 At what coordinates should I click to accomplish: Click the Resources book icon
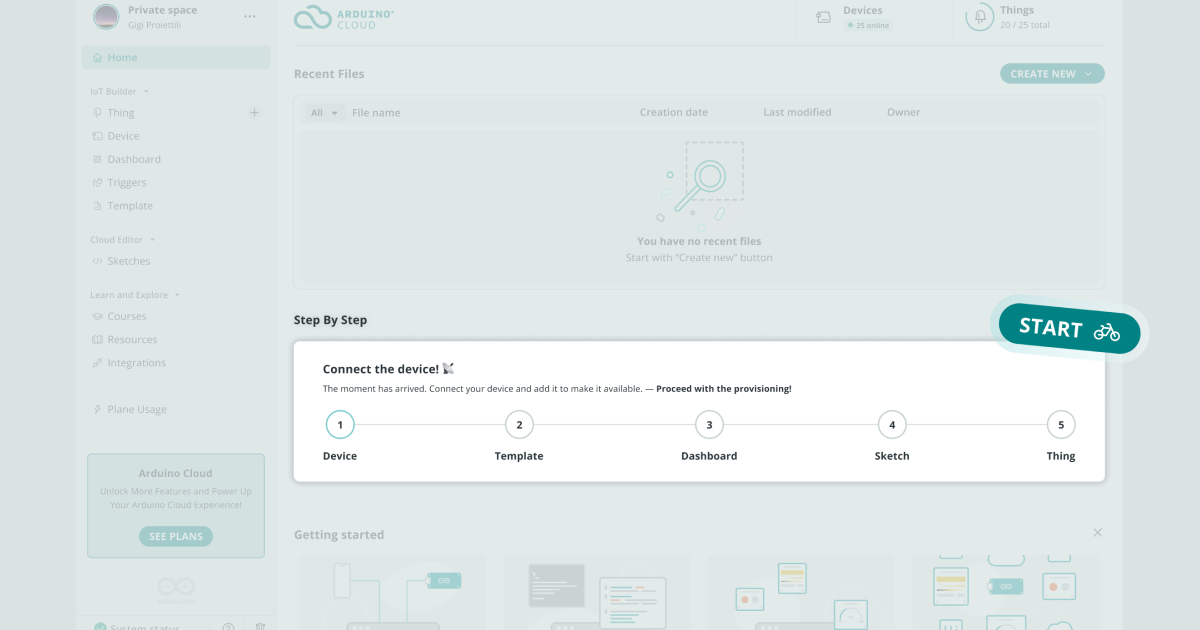pyautogui.click(x=97, y=340)
